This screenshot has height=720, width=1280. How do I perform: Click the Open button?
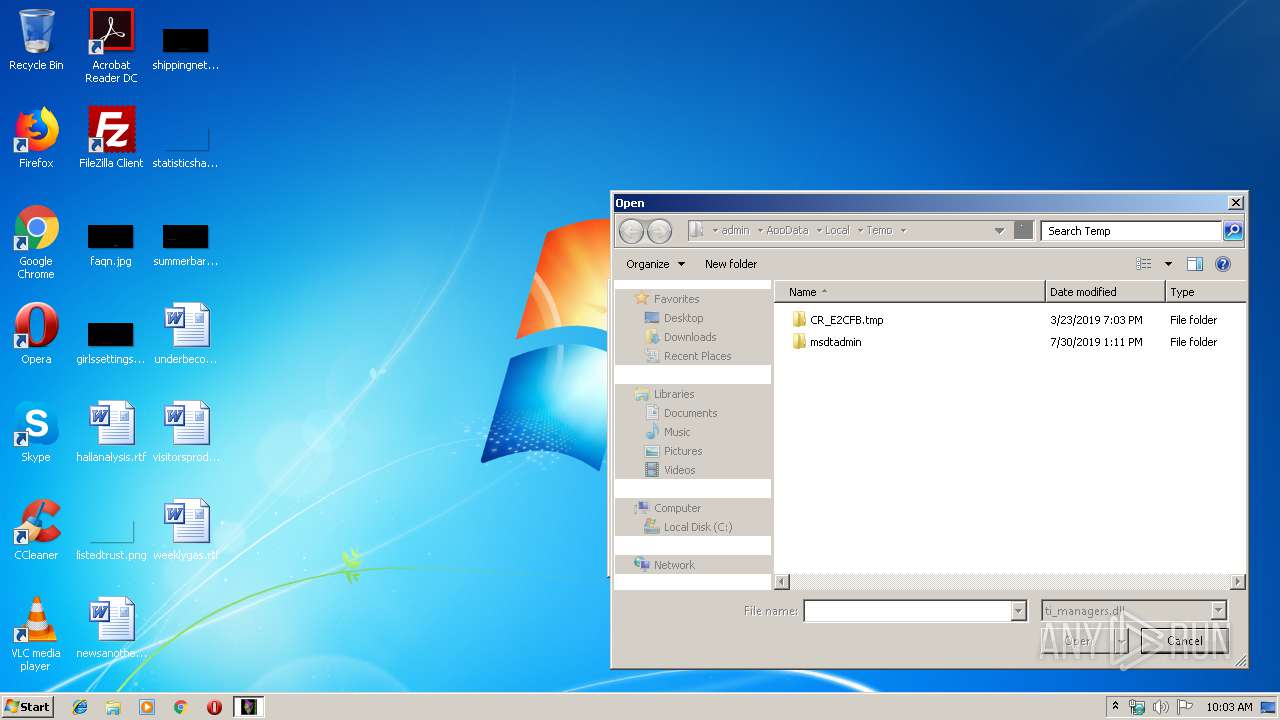click(1080, 641)
